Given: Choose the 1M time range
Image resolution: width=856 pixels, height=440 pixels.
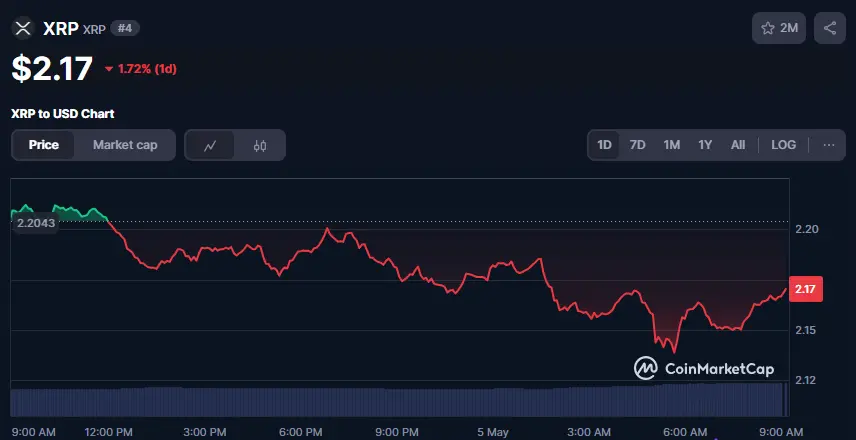Looking at the screenshot, I should tap(671, 145).
